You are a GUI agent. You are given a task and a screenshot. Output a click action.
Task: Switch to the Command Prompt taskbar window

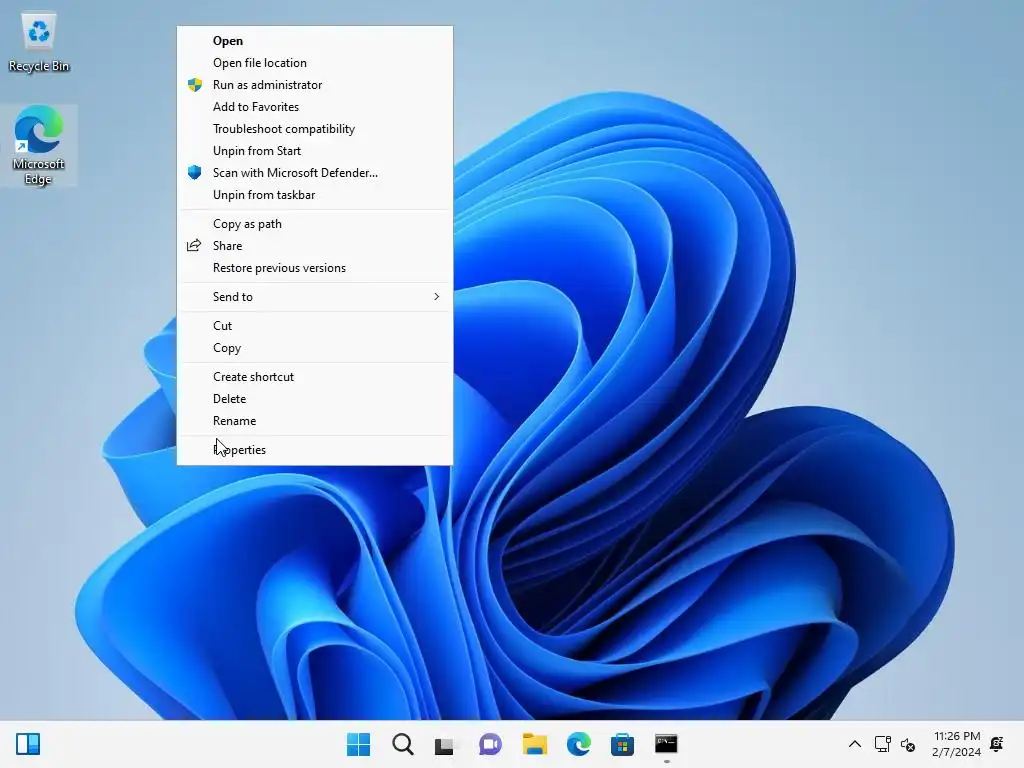click(666, 744)
